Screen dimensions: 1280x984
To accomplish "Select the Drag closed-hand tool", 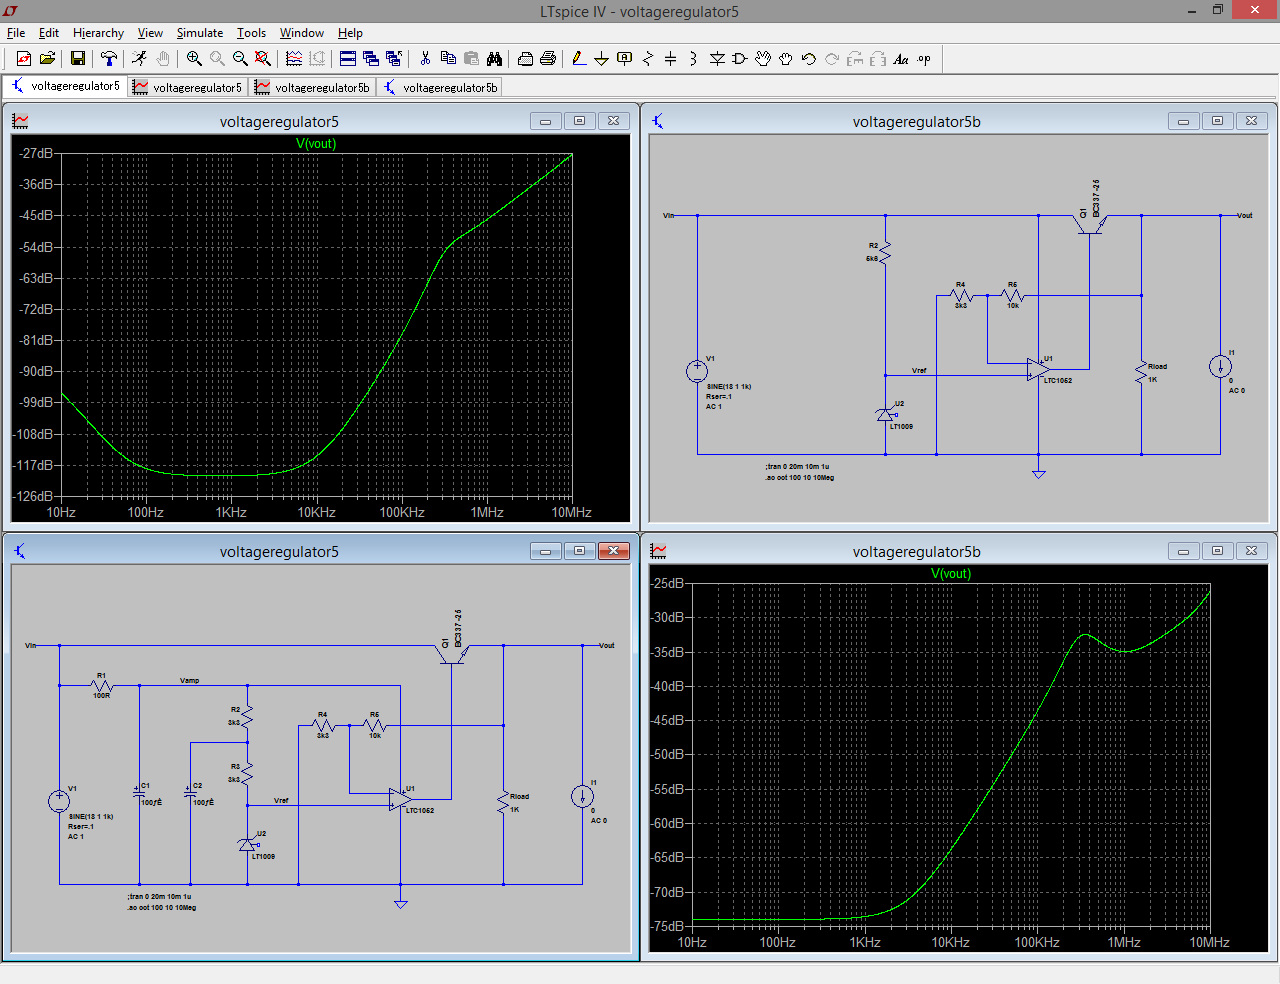I will (786, 59).
